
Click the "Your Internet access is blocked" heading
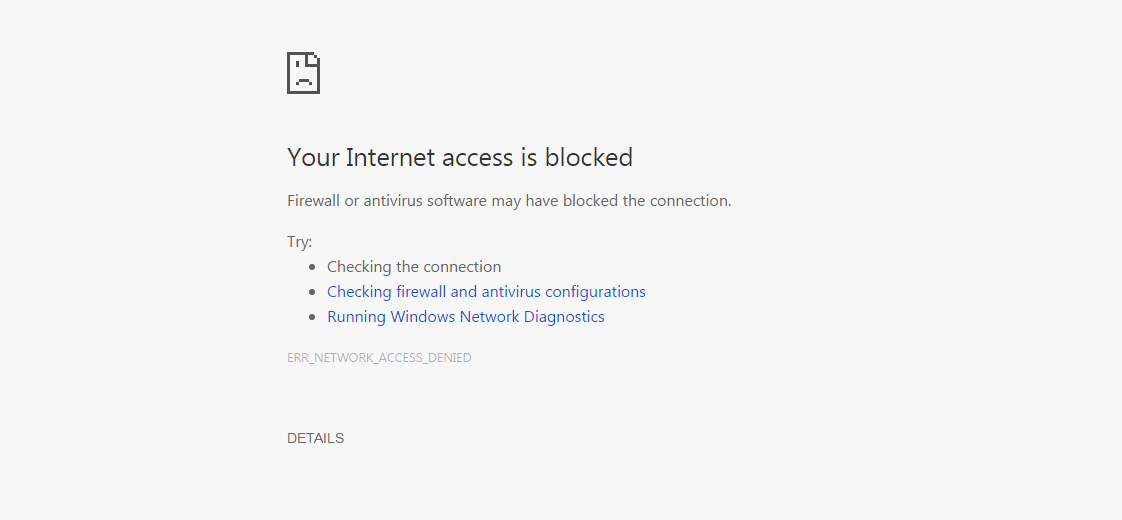[x=460, y=158]
